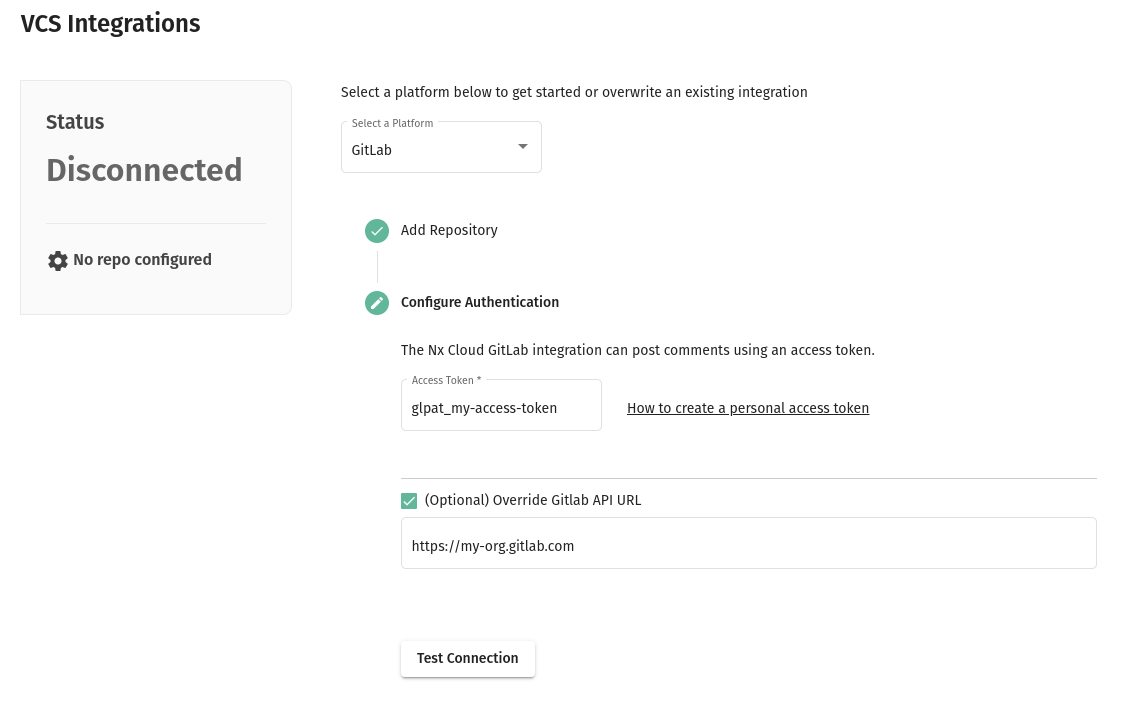The image size is (1127, 705).
Task: Click the Status panel on the left
Action: click(155, 197)
